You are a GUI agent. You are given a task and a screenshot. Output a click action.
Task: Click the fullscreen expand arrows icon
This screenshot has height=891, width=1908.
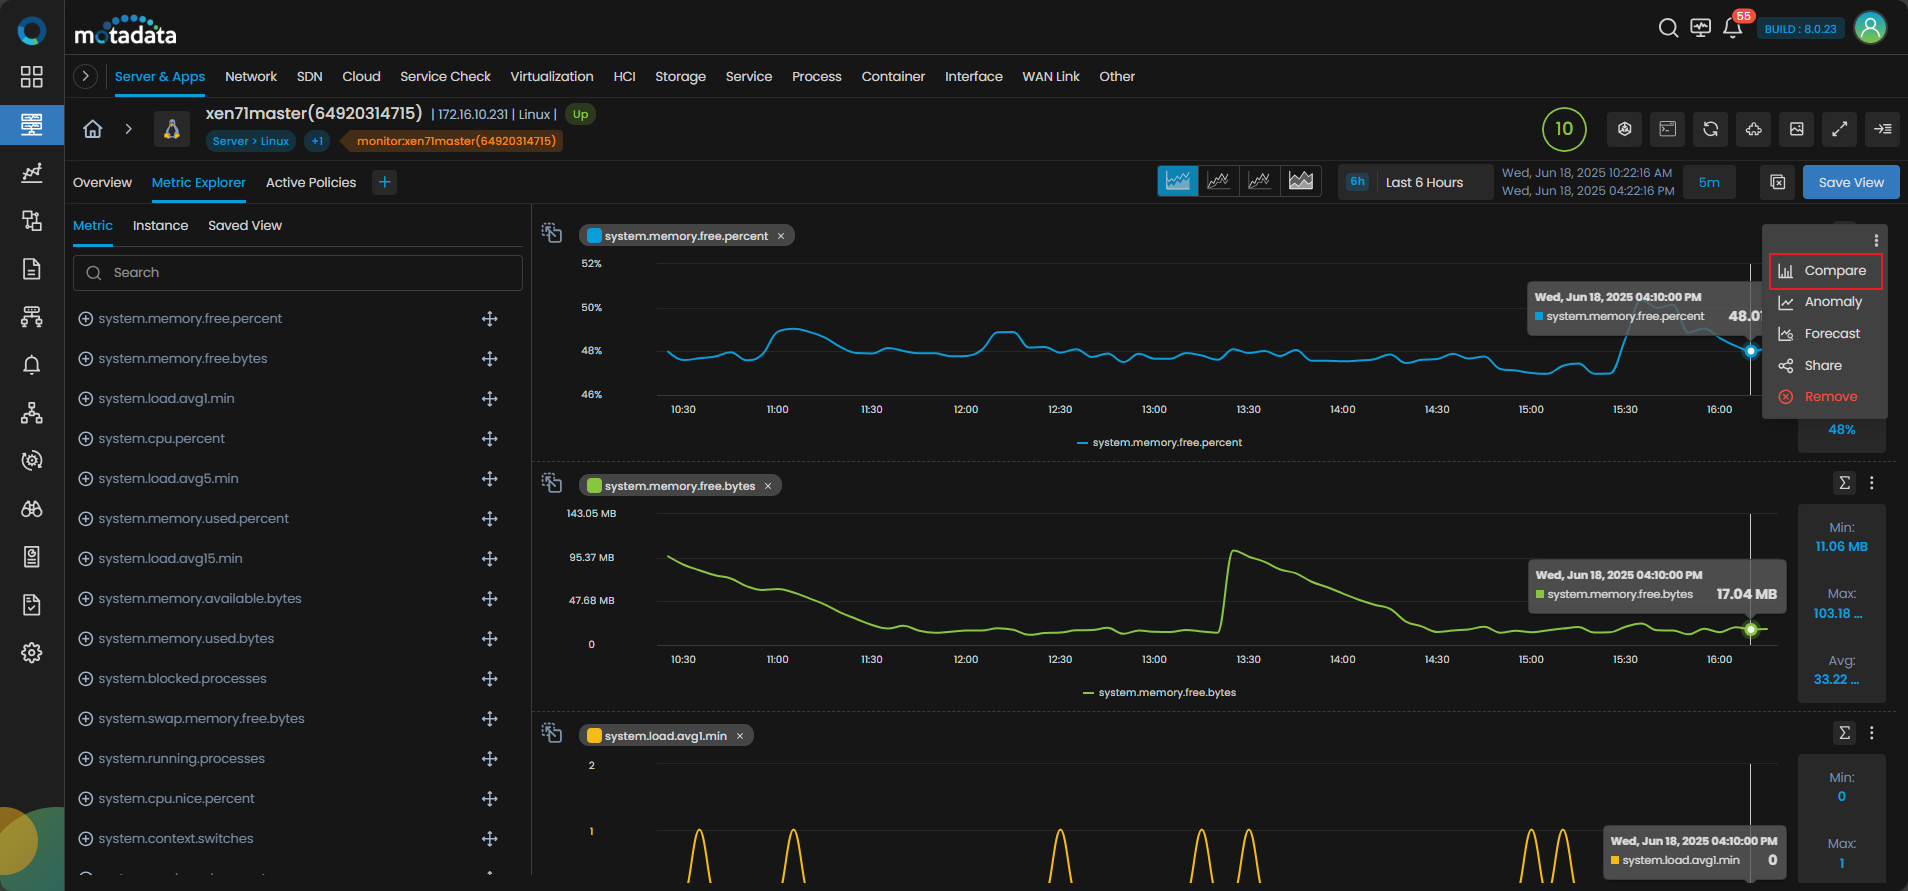[x=1839, y=129]
